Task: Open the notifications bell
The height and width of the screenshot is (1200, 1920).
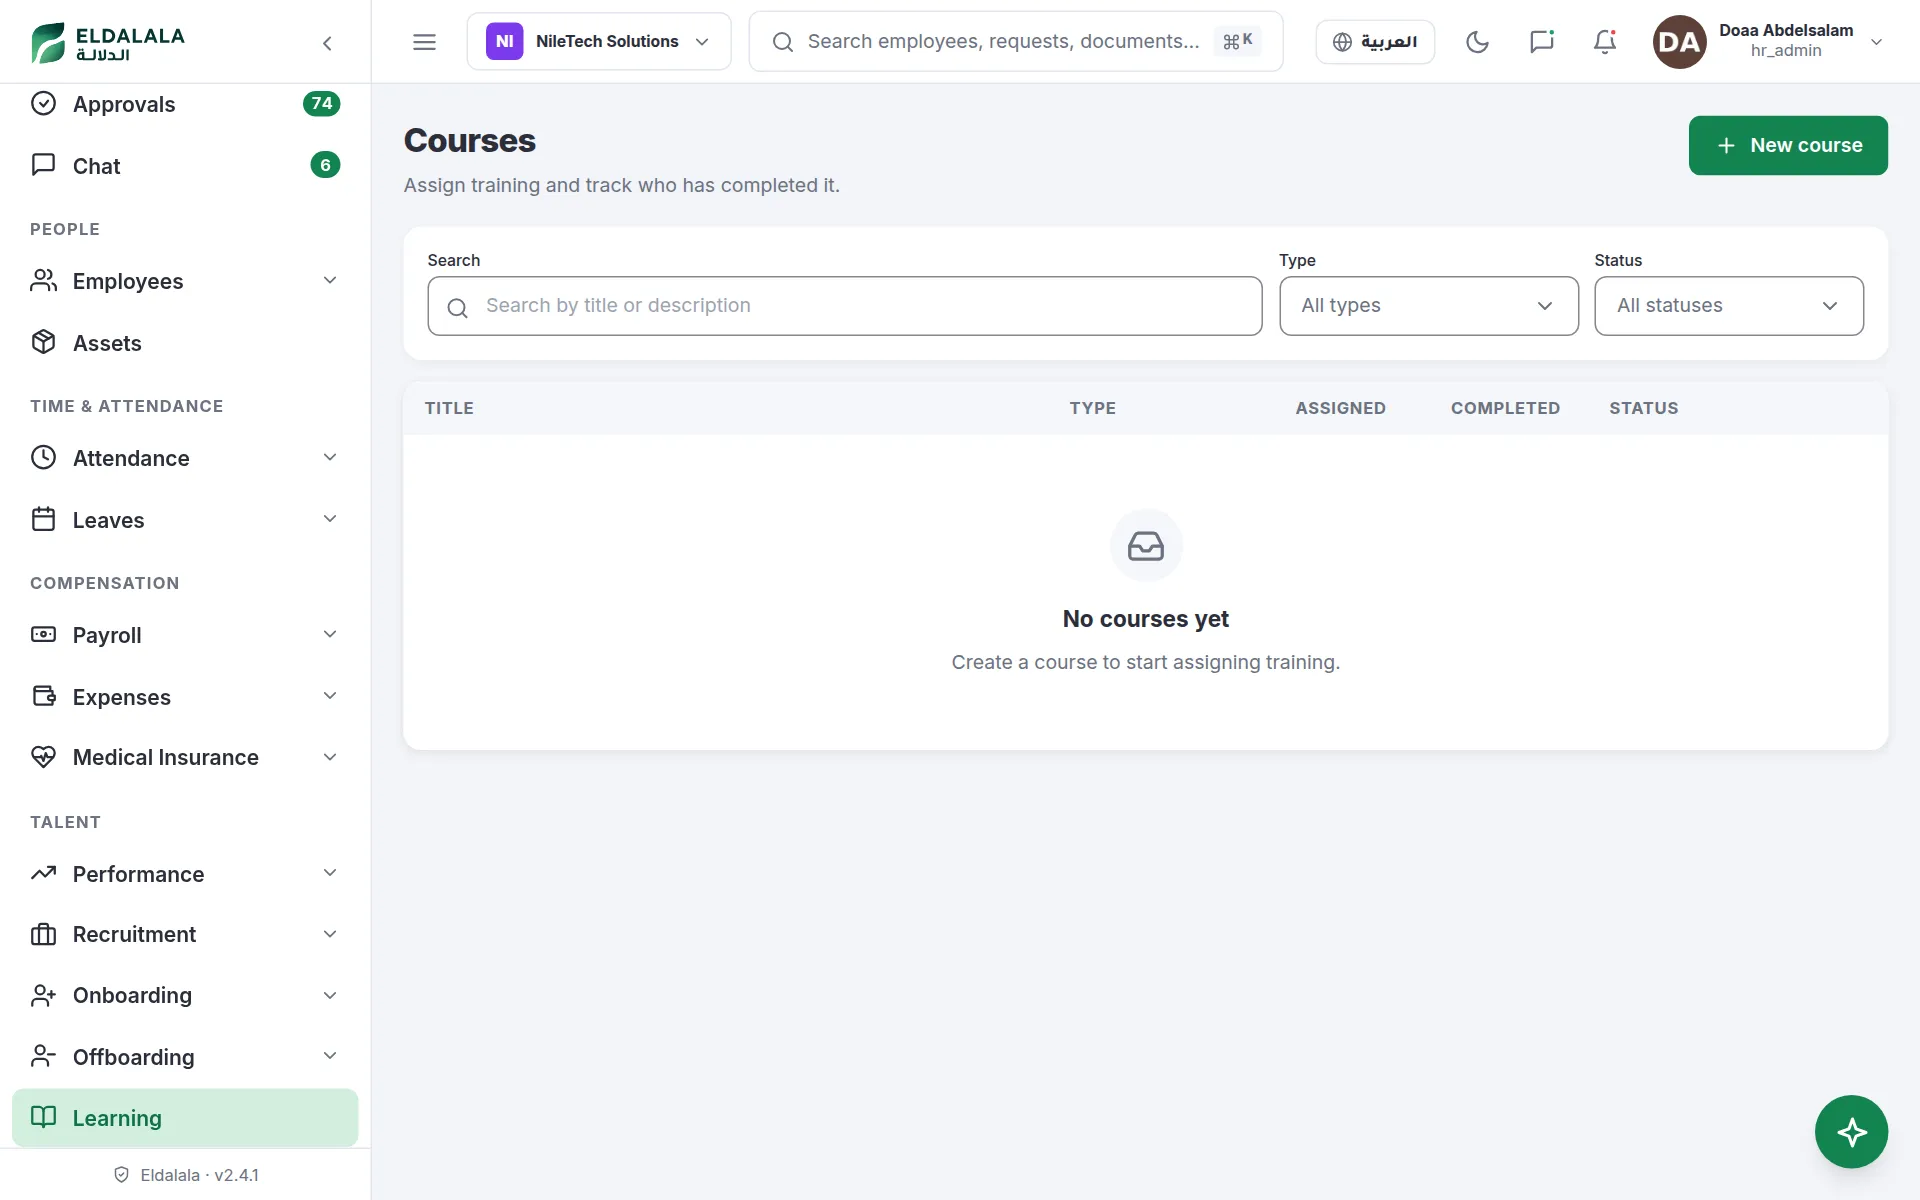Action: [x=1605, y=42]
